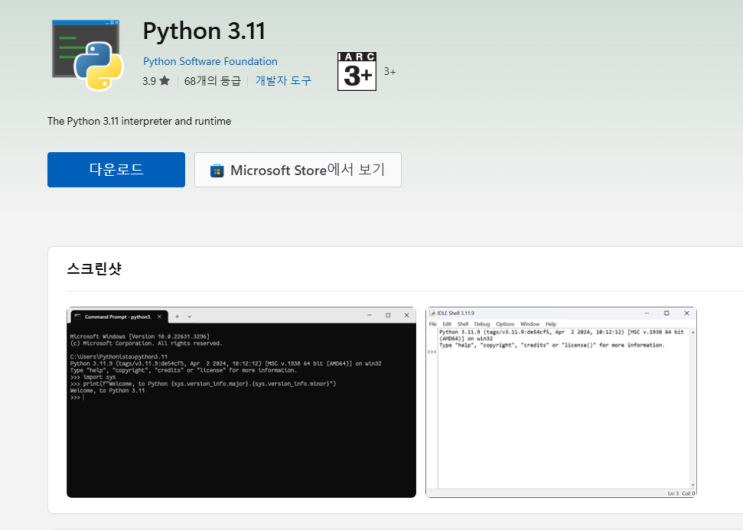
Task: Click the plus new-tab icon in terminal screenshot
Action: [178, 315]
